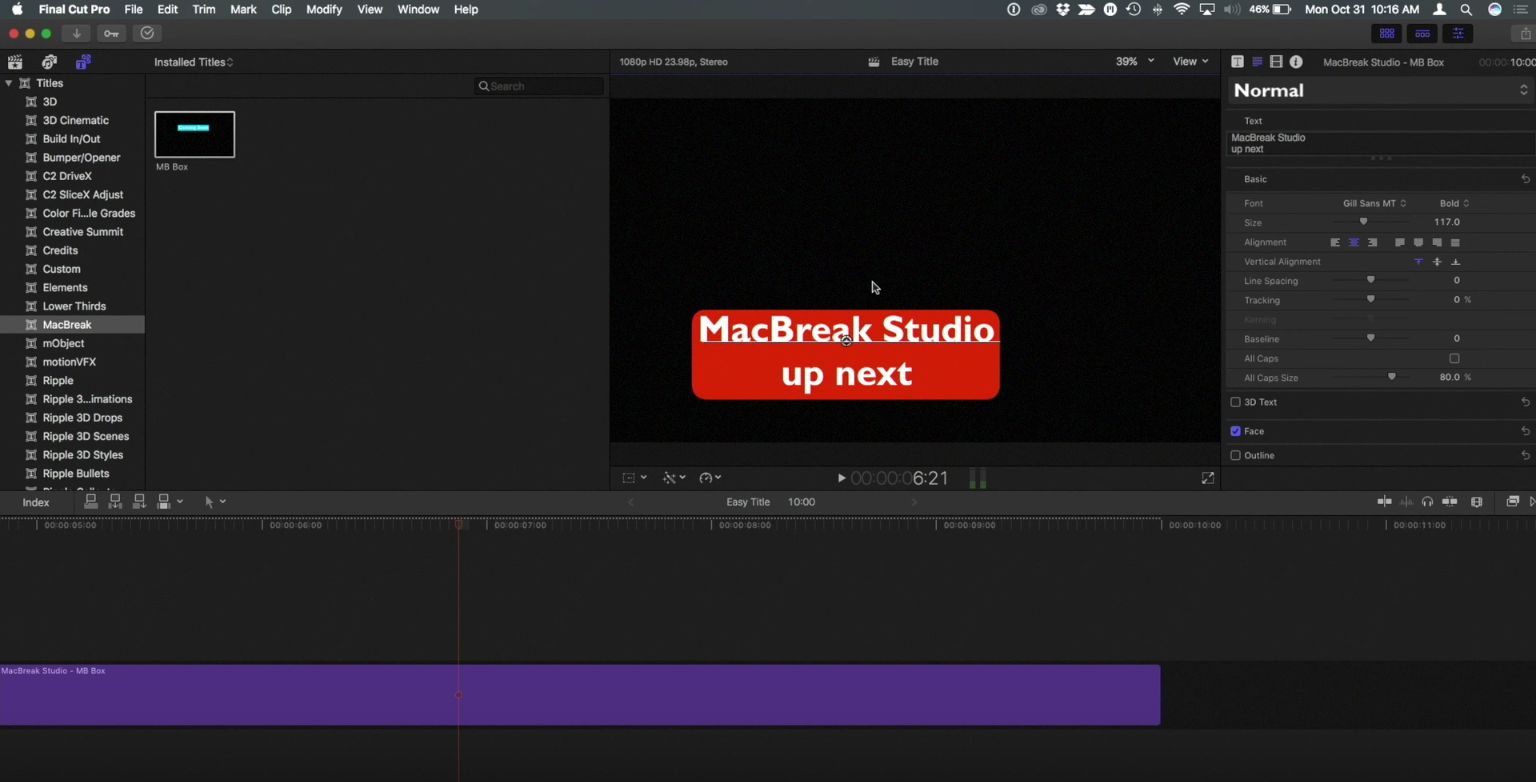Screen dimensions: 1536x782
Task: Show the Photos and Audio sidebar icon
Action: coord(49,62)
